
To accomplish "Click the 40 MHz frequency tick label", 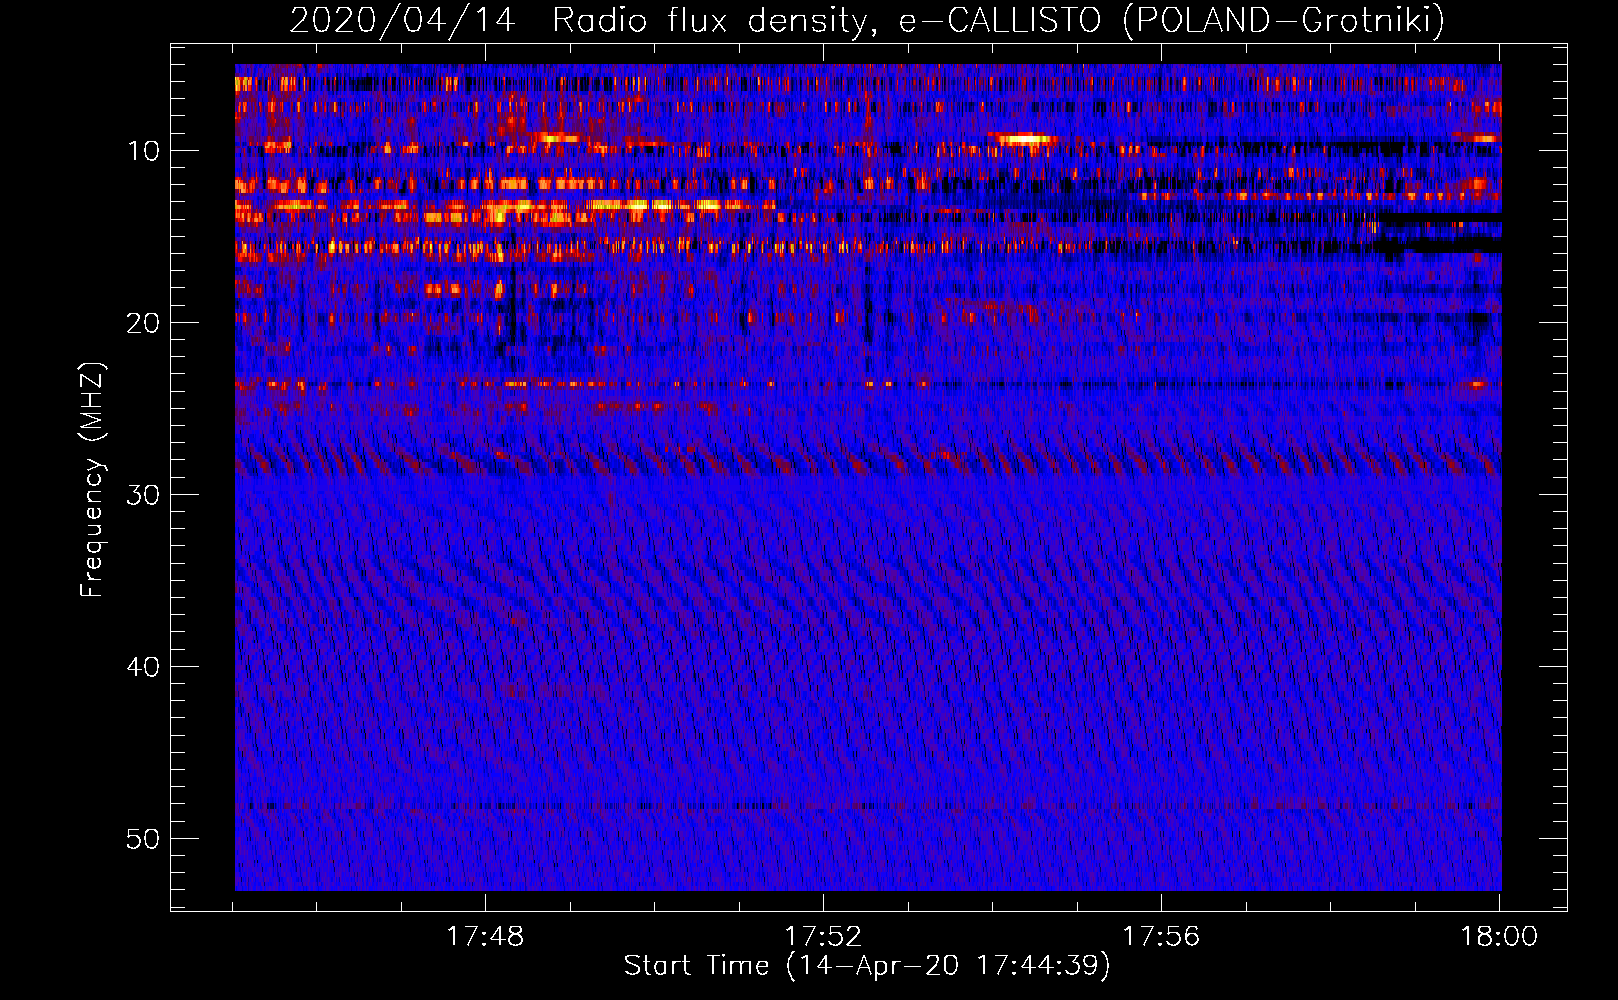I will coord(143,667).
